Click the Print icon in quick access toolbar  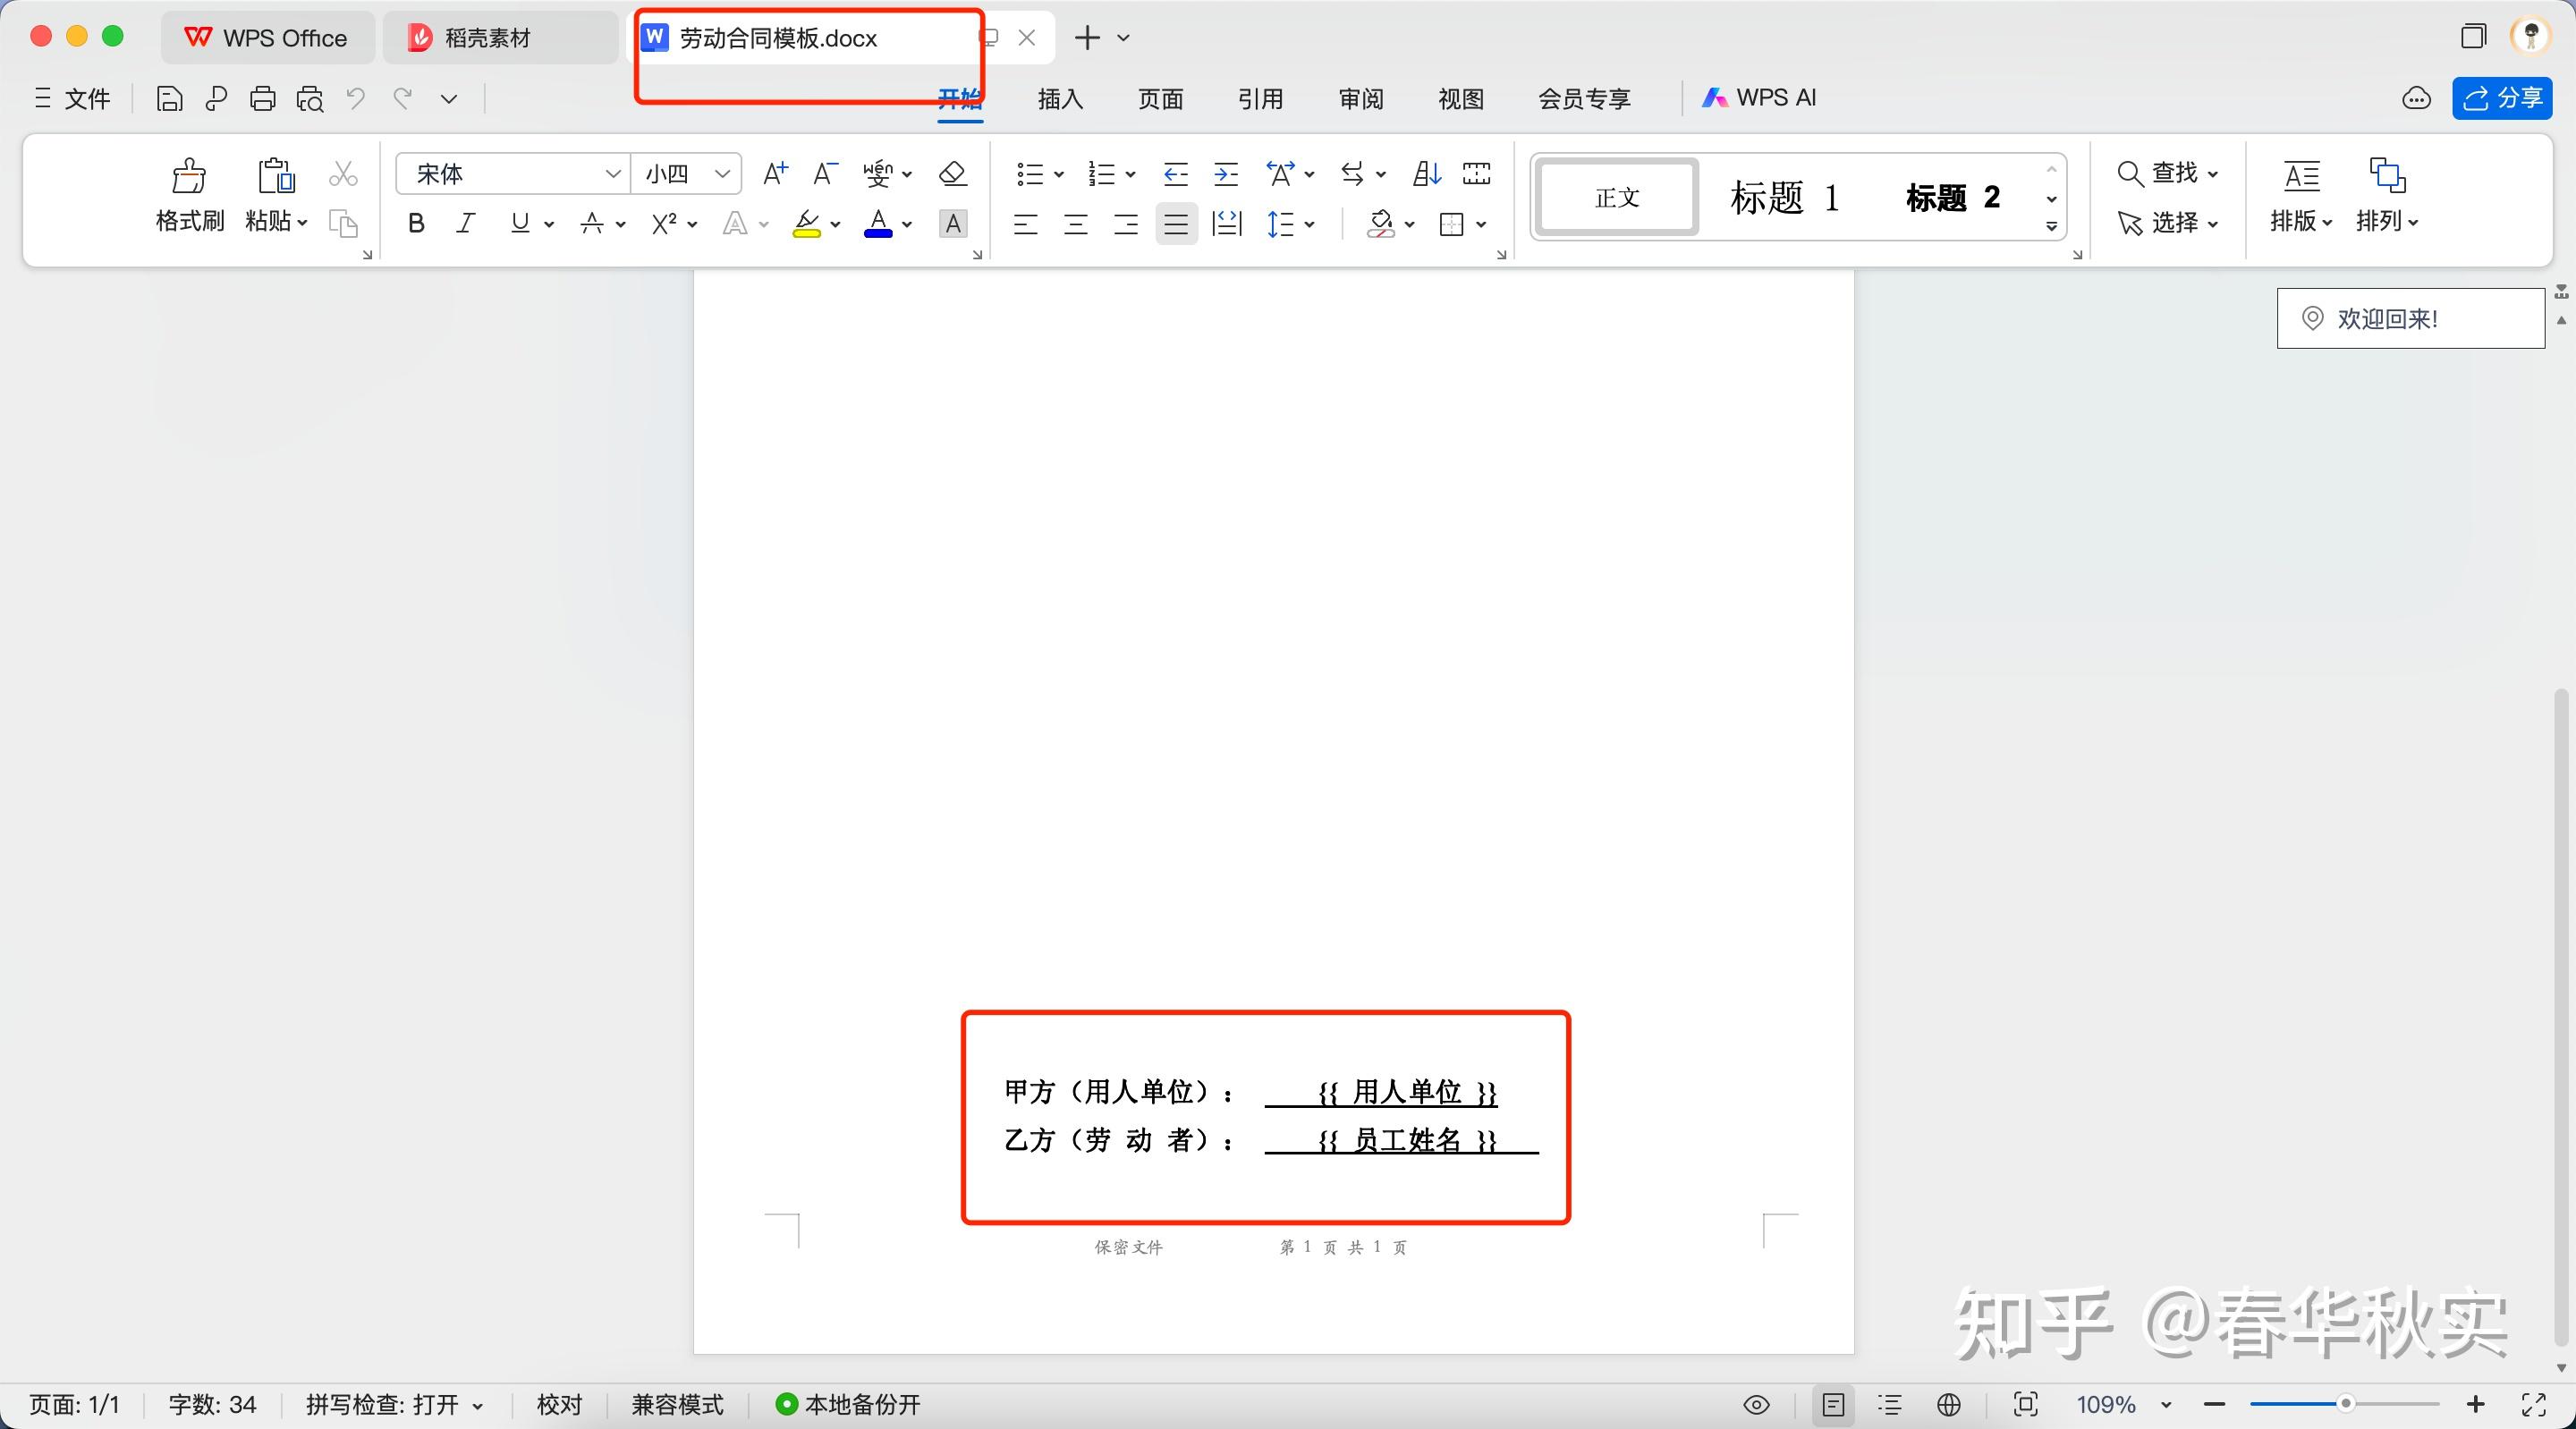pyautogui.click(x=262, y=98)
